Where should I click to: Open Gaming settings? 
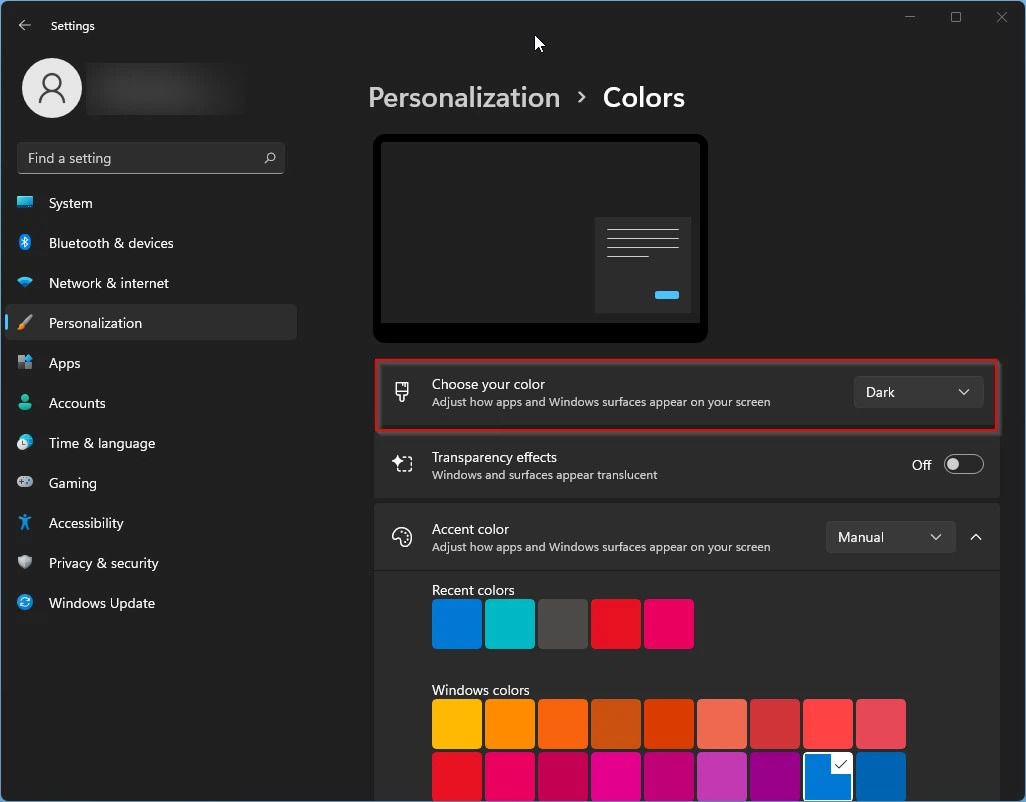(150, 483)
